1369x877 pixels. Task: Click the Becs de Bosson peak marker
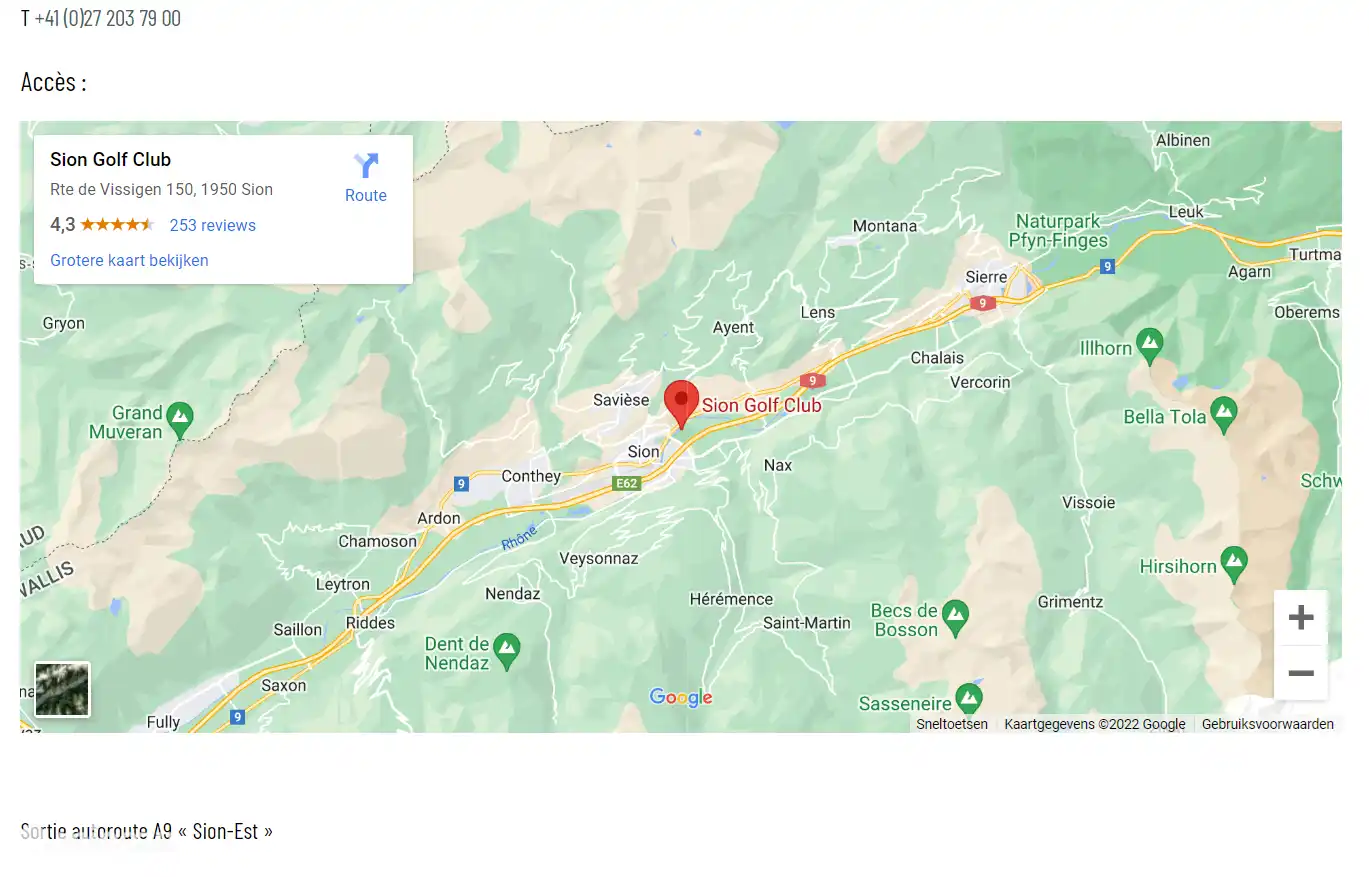(x=956, y=618)
